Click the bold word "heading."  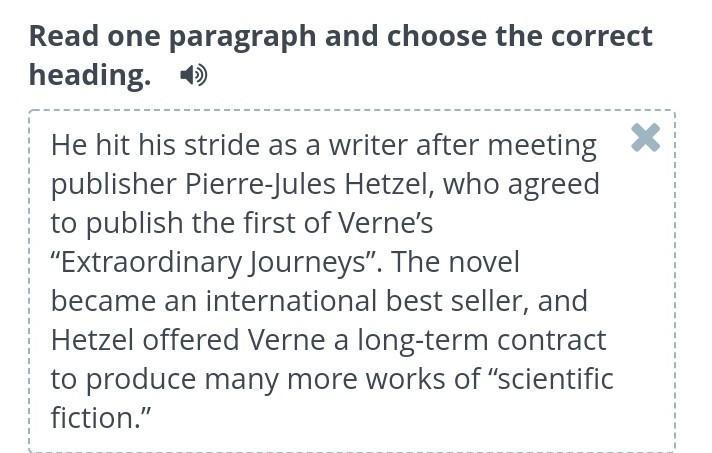tap(90, 75)
